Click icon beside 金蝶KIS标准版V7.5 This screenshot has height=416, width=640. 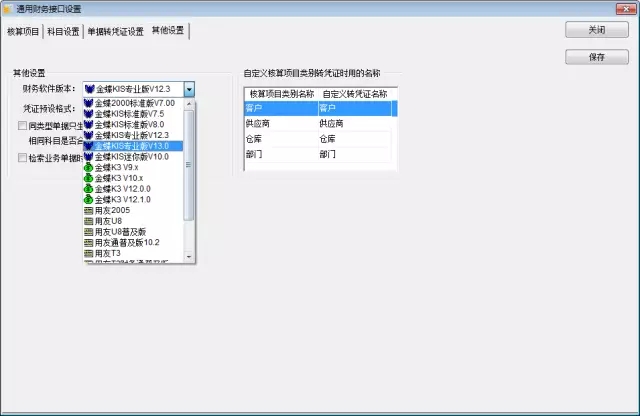click(89, 114)
